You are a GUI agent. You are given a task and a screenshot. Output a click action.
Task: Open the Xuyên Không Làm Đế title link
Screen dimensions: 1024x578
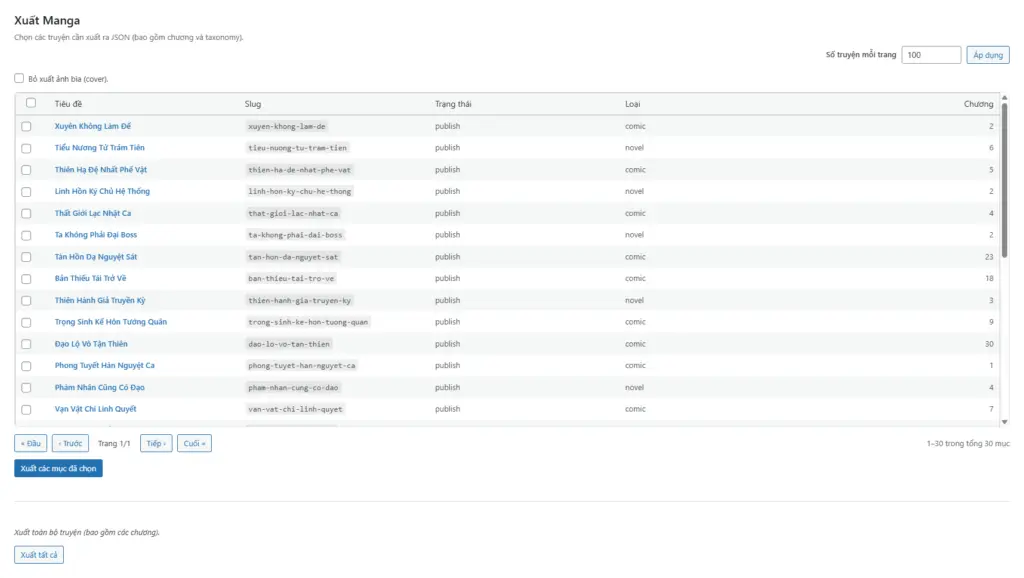coord(93,126)
